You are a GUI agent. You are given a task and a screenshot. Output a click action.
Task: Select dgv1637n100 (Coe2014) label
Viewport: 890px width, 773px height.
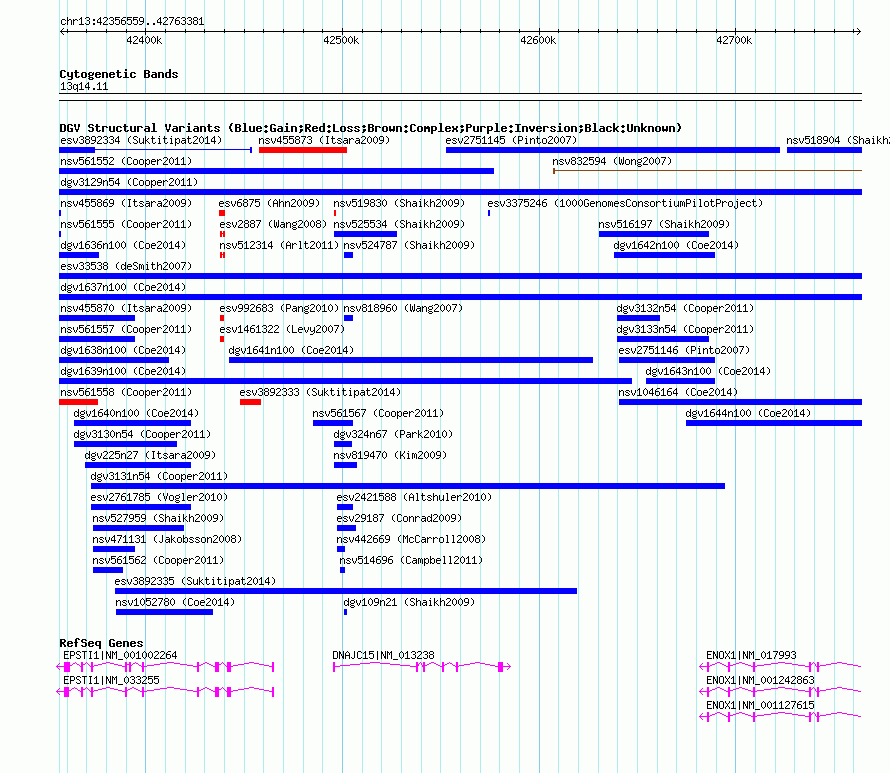123,287
